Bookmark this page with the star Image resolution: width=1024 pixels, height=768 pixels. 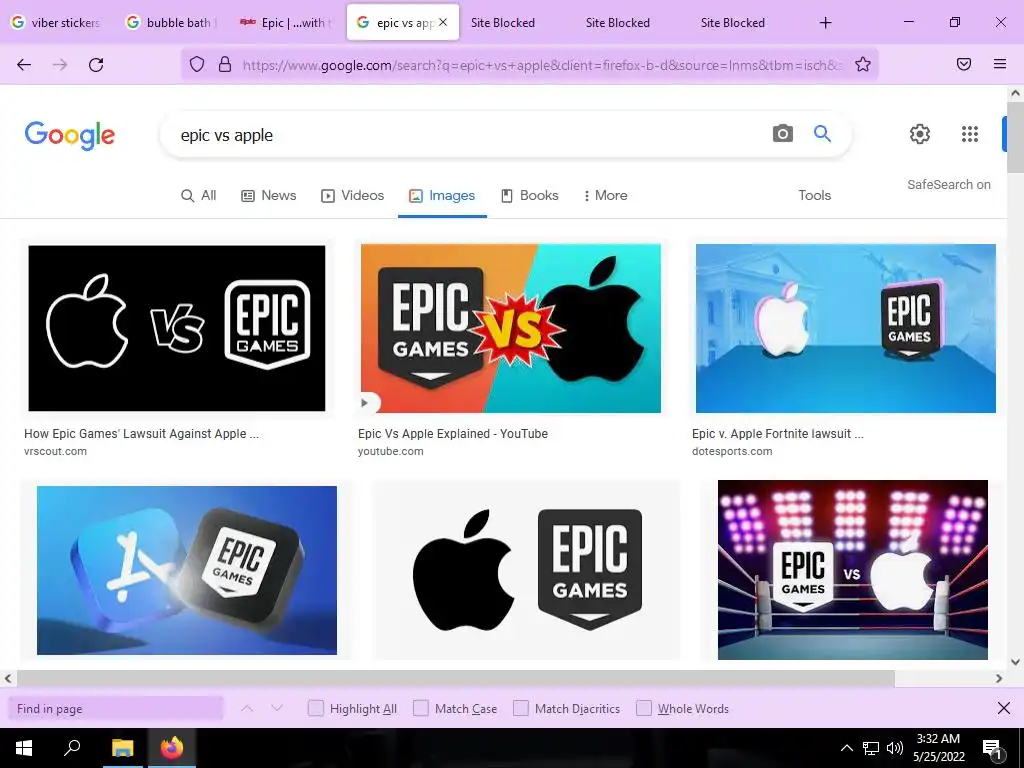coord(863,64)
